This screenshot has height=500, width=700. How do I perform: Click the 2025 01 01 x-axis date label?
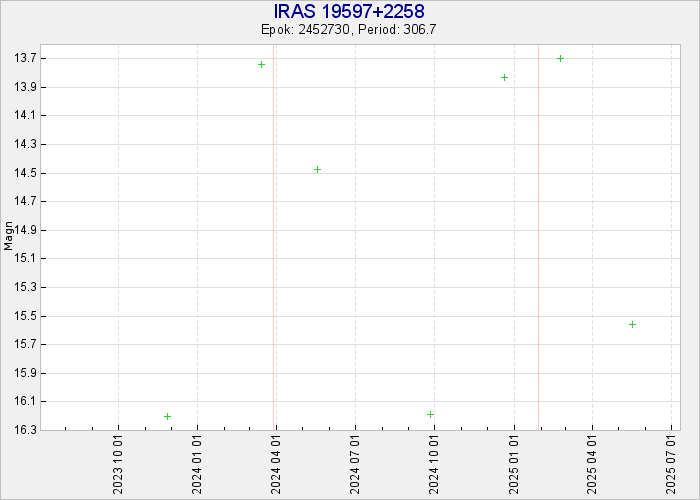pos(515,463)
